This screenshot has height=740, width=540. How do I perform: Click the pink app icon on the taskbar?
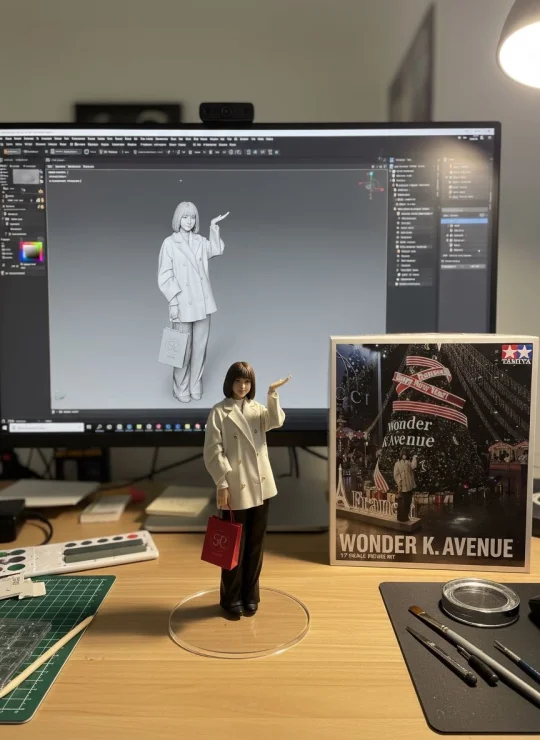pos(158,427)
